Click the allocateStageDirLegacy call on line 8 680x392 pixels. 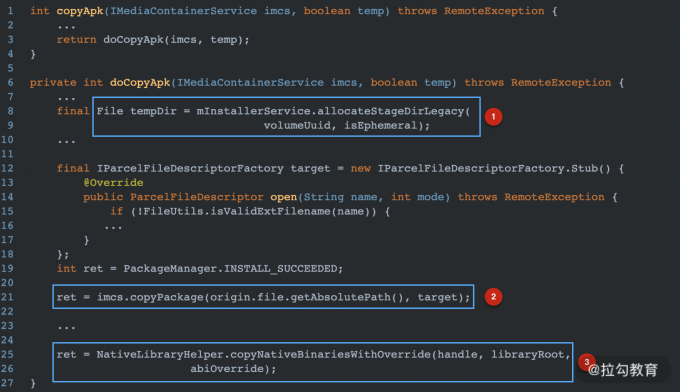[x=390, y=111]
